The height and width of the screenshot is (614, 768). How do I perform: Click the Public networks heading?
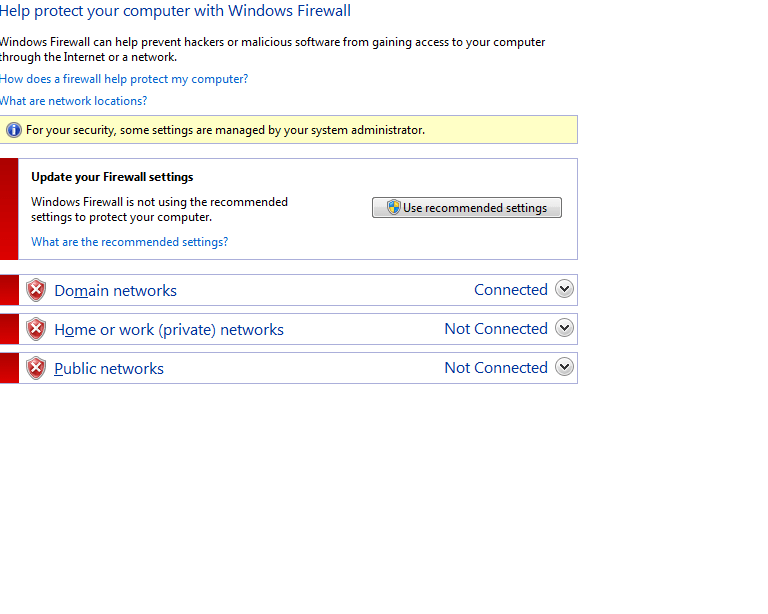(109, 369)
